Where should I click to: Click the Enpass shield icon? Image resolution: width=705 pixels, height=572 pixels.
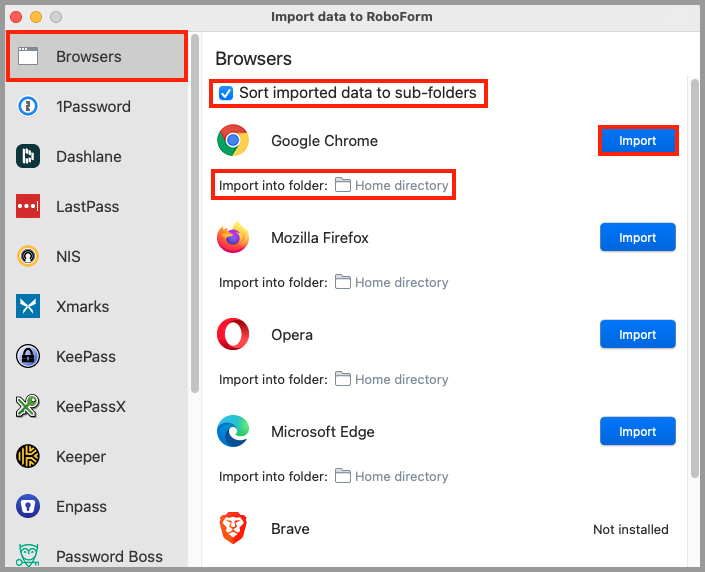pyautogui.click(x=28, y=507)
